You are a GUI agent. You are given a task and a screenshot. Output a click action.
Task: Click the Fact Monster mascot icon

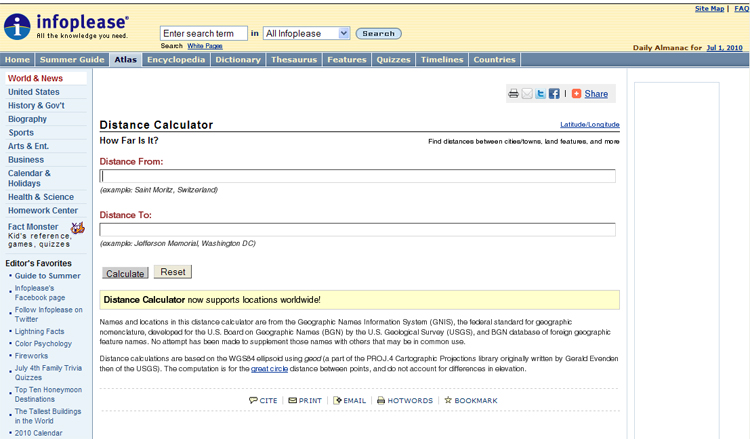coord(77,228)
